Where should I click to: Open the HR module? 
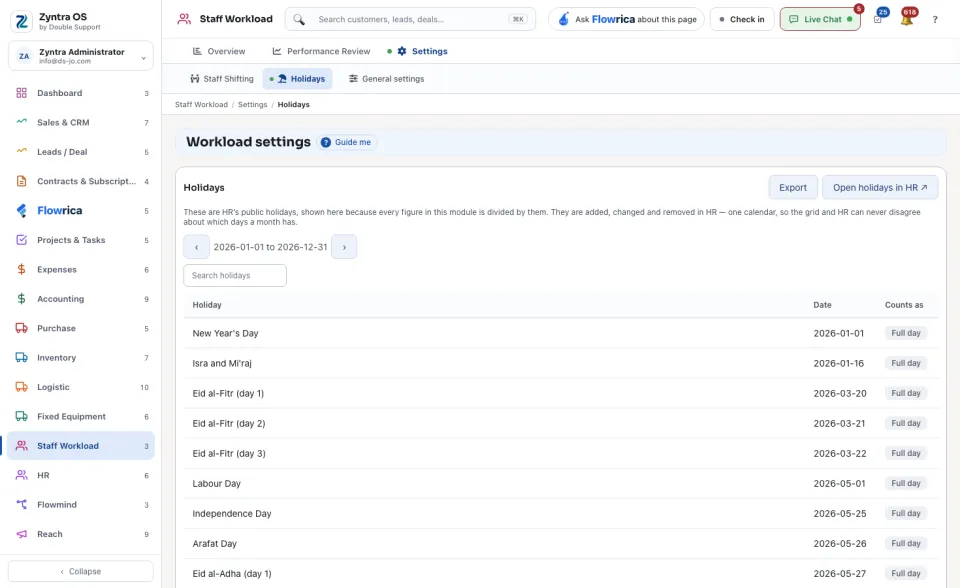(x=81, y=475)
